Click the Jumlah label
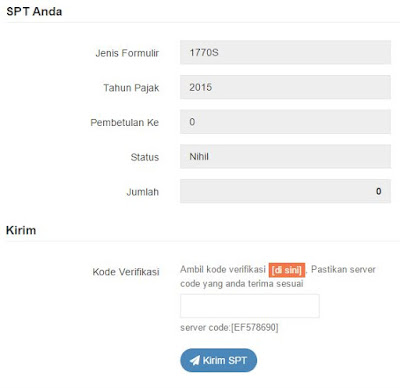The height and width of the screenshot is (388, 400). [x=142, y=192]
